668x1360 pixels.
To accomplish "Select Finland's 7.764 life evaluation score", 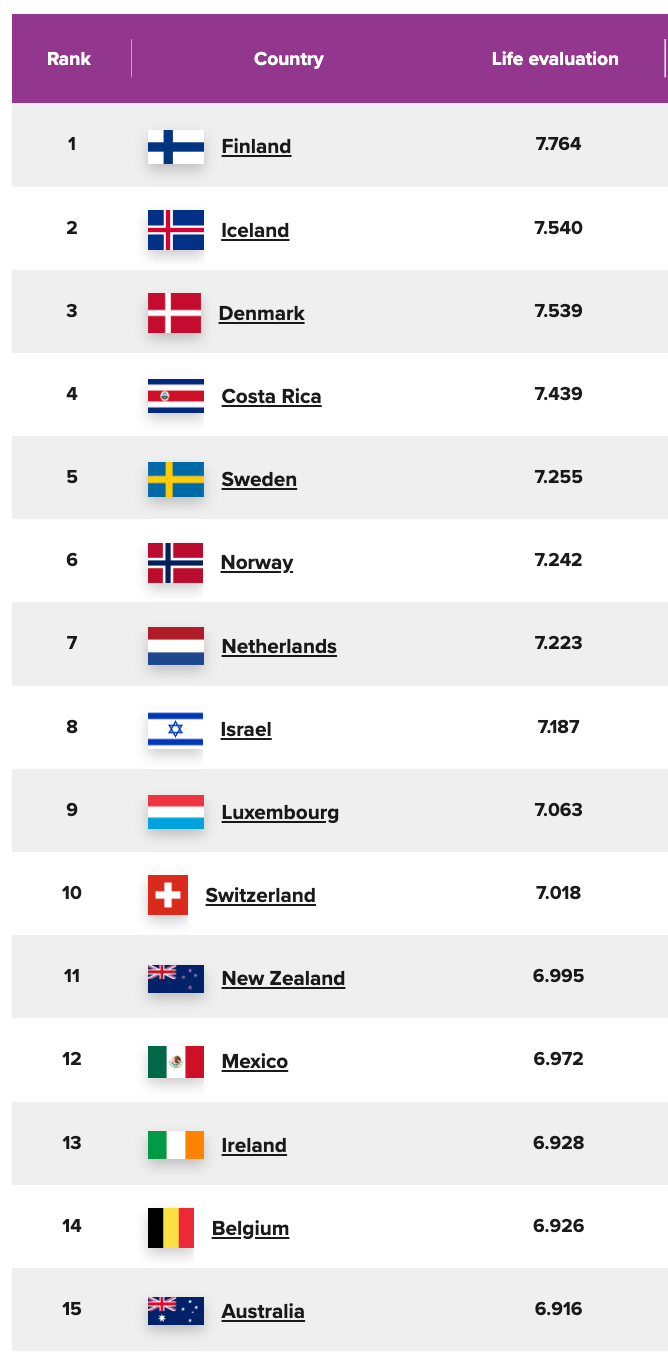I will [558, 144].
